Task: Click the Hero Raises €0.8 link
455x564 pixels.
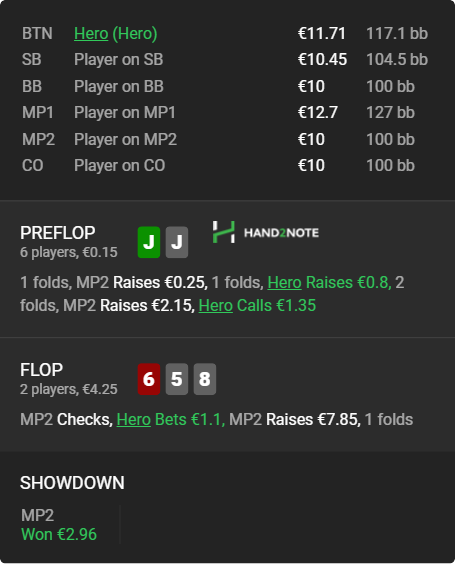Action: tap(329, 282)
